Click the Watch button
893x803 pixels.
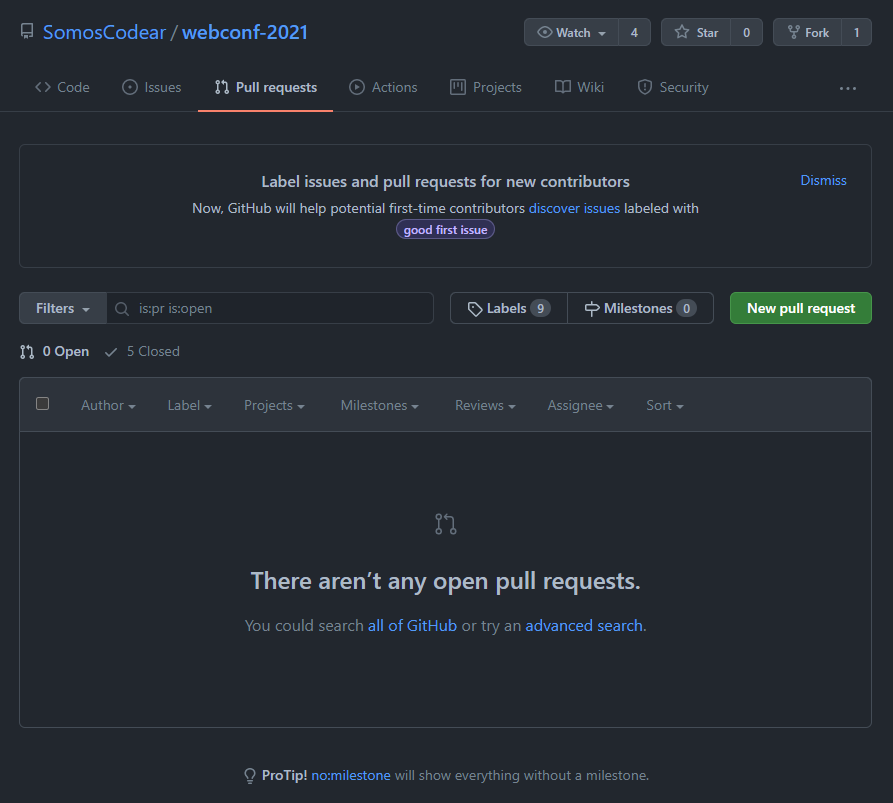(x=571, y=32)
